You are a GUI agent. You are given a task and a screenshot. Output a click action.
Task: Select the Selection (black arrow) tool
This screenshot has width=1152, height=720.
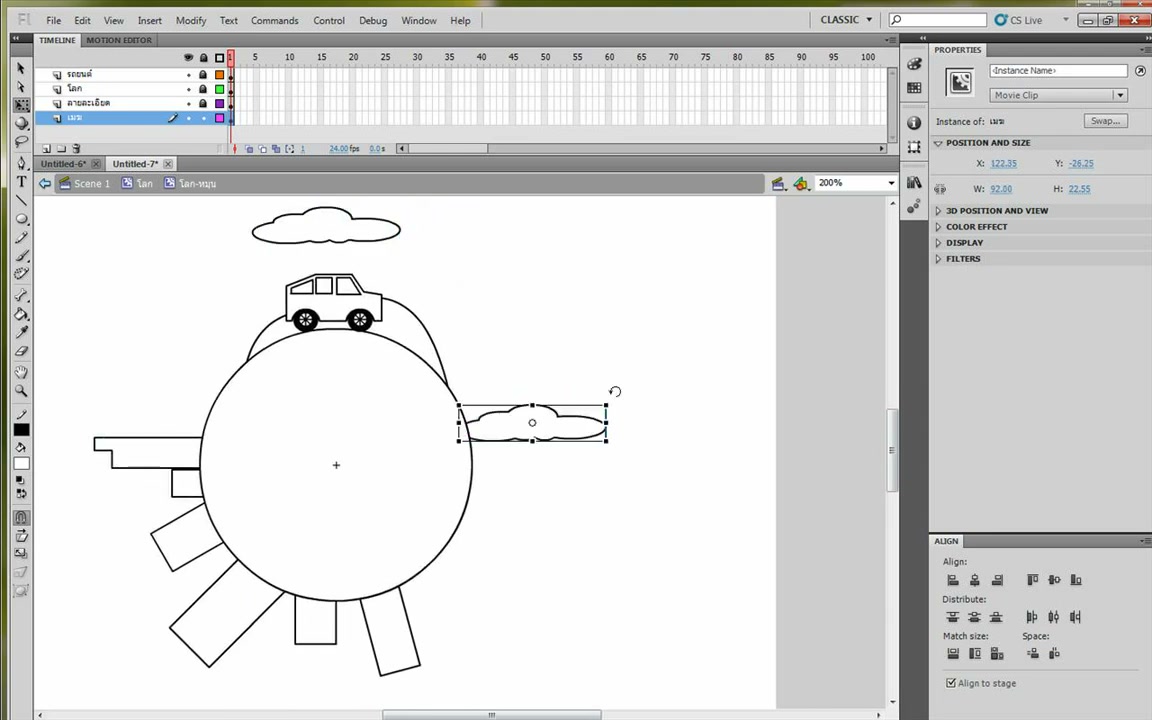tap(21, 68)
